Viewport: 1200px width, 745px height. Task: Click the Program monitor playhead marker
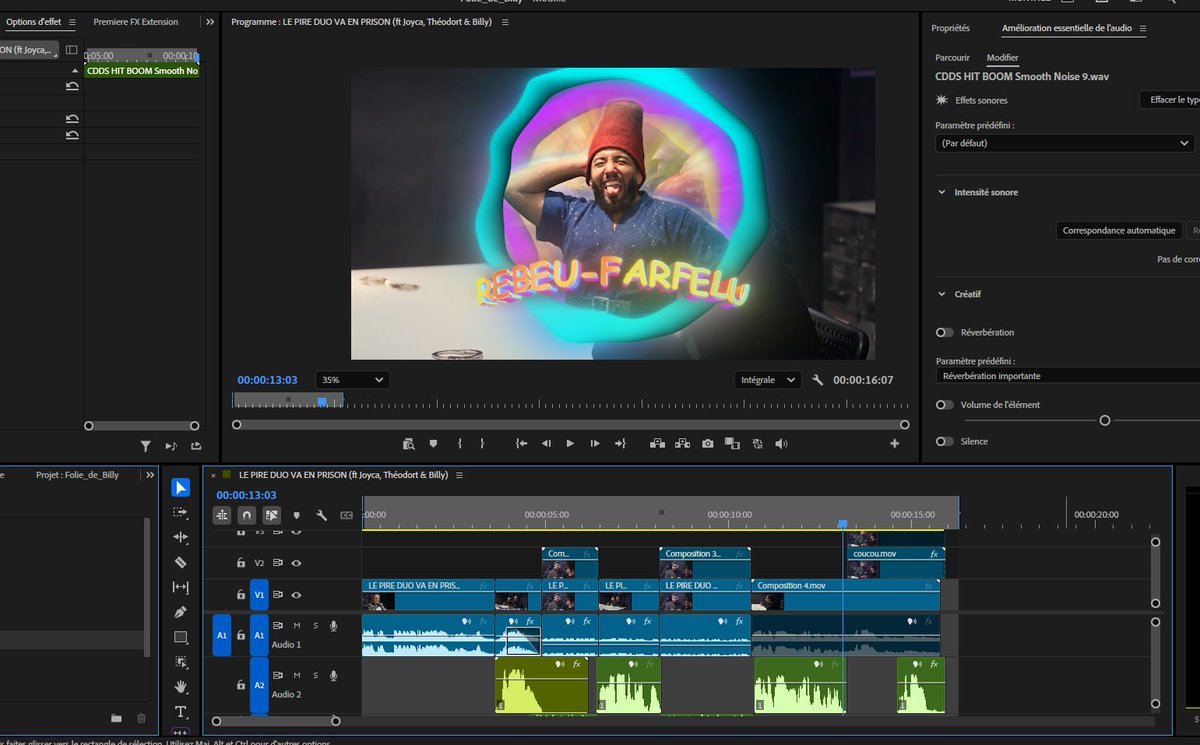[x=321, y=402]
